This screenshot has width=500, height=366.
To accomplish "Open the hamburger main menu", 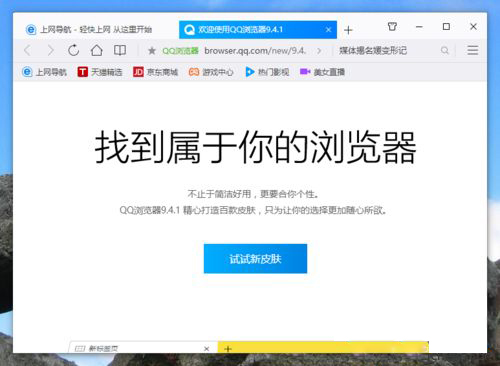I will tap(473, 50).
